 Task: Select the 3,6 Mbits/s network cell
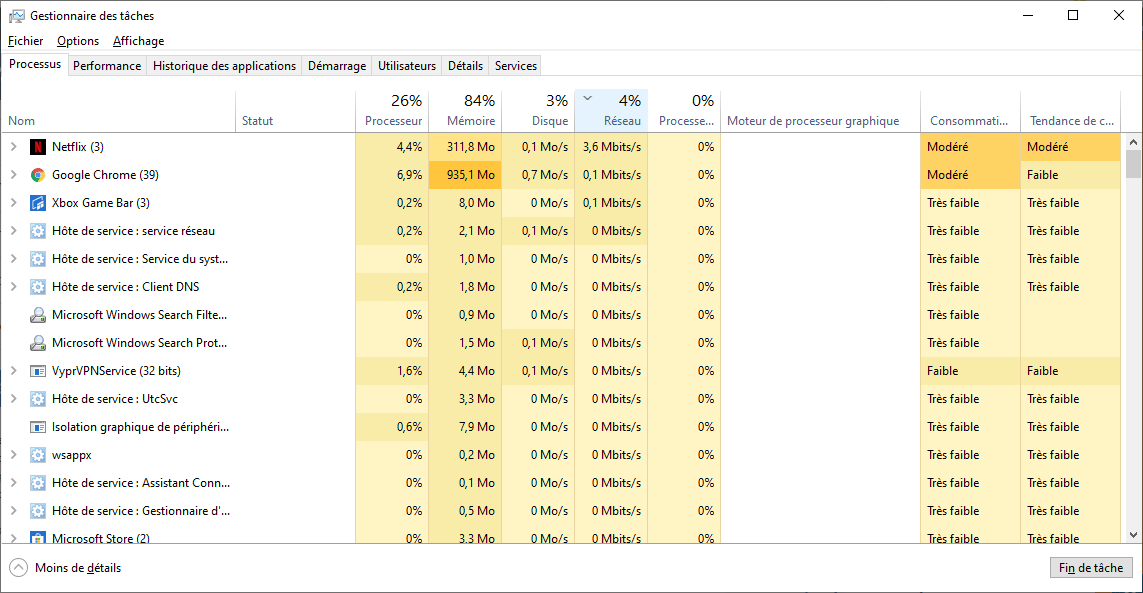[x=611, y=147]
